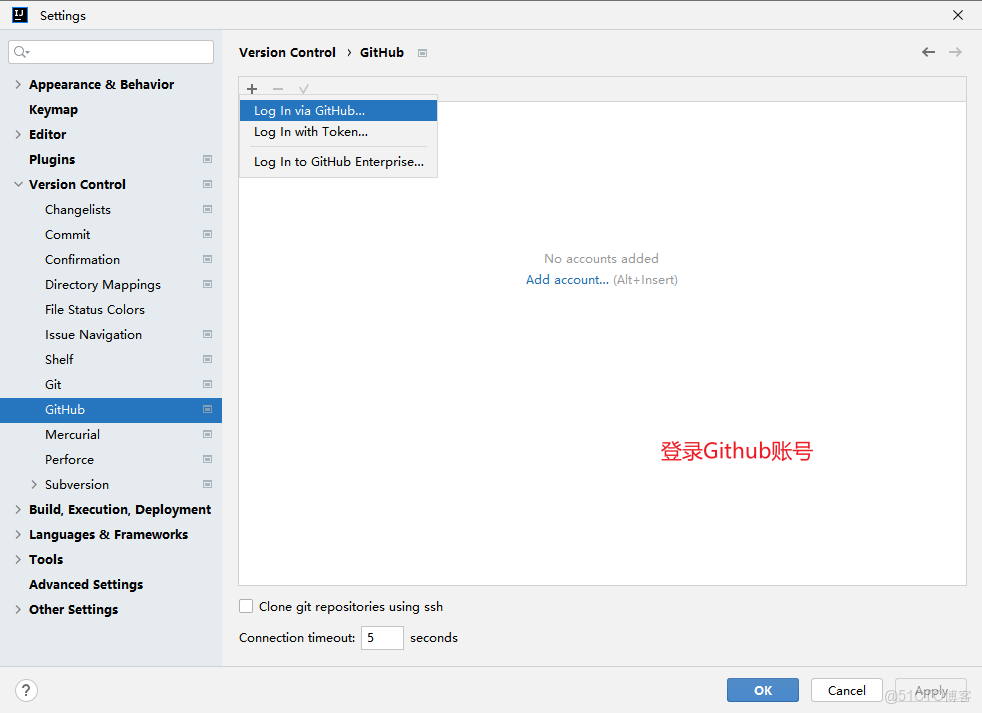Click the checkmark icon to set default account
This screenshot has height=713, width=982.
pos(303,89)
